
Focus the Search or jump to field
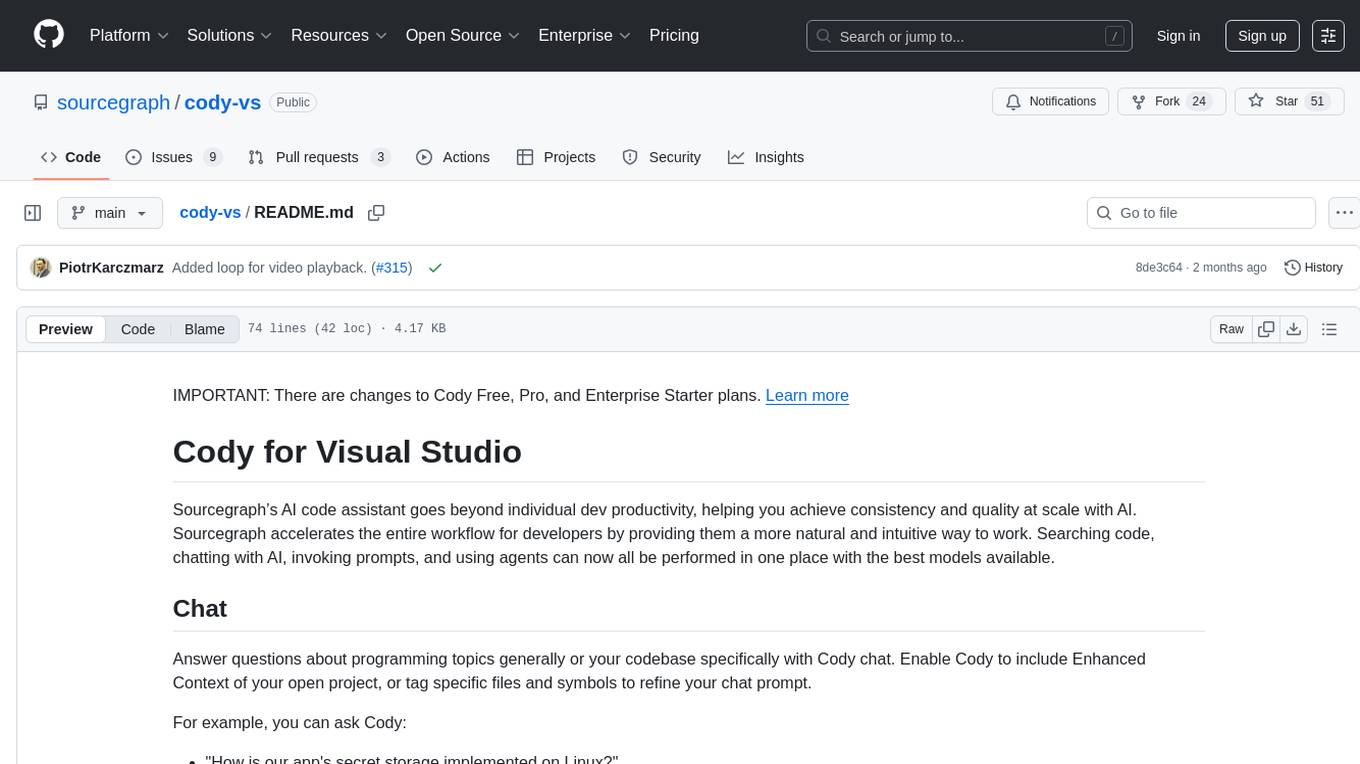[969, 36]
